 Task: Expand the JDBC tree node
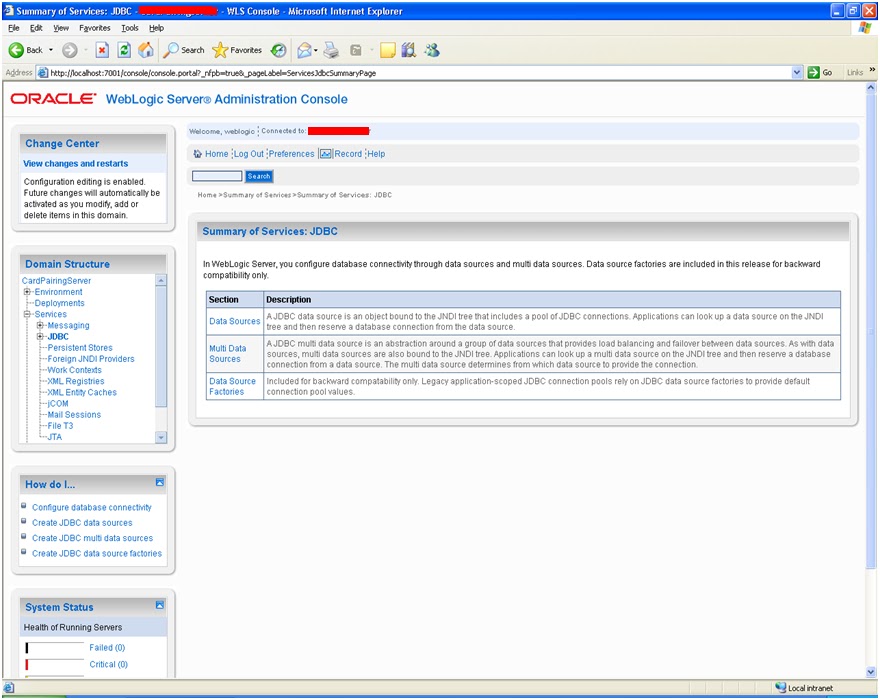[40, 337]
